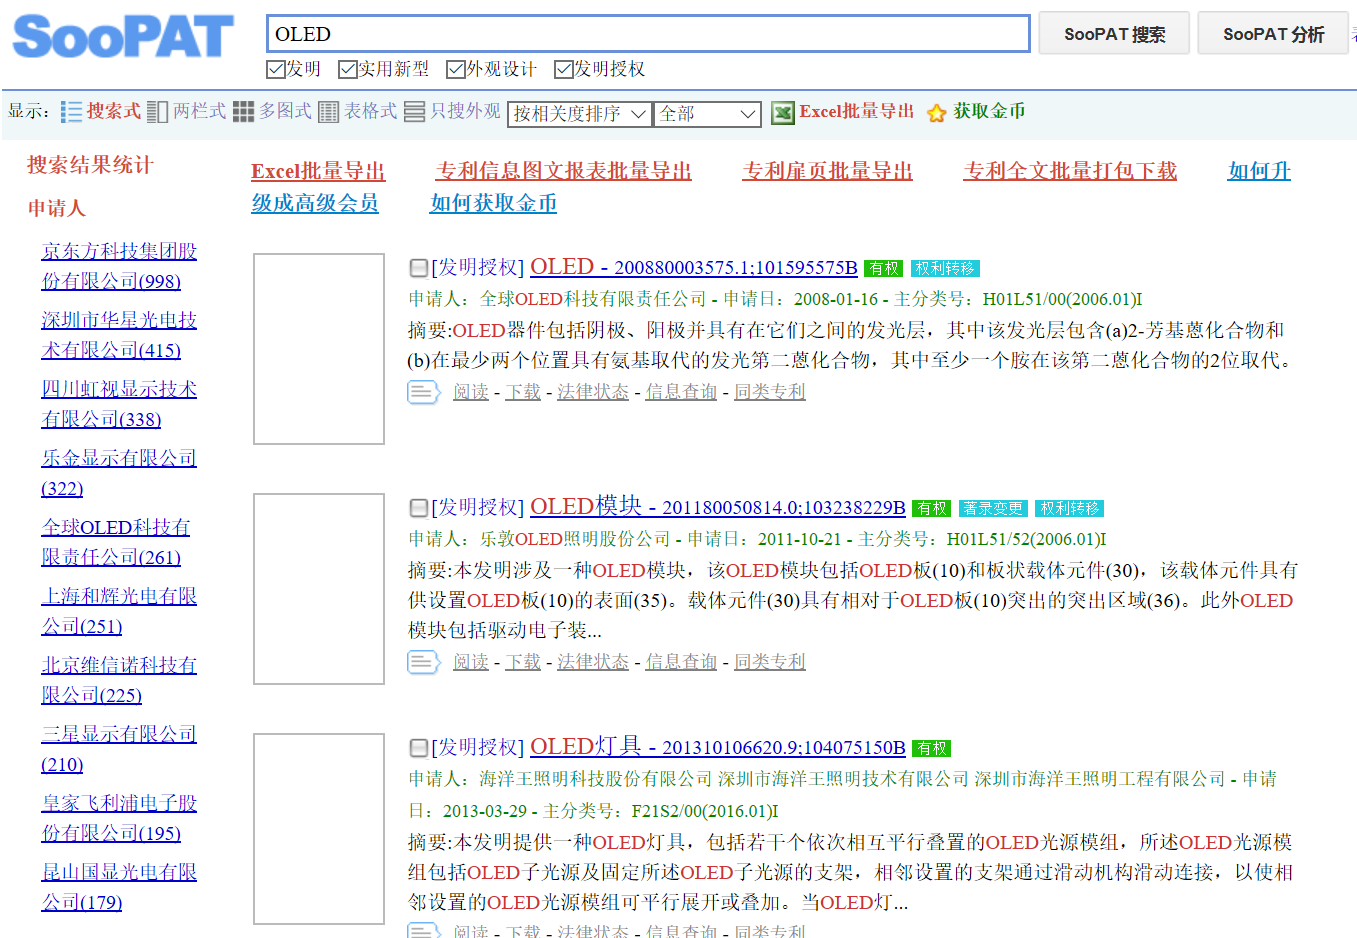Image resolution: width=1357 pixels, height=938 pixels.
Task: Toggle the 外观设计 checkbox
Action: (456, 69)
